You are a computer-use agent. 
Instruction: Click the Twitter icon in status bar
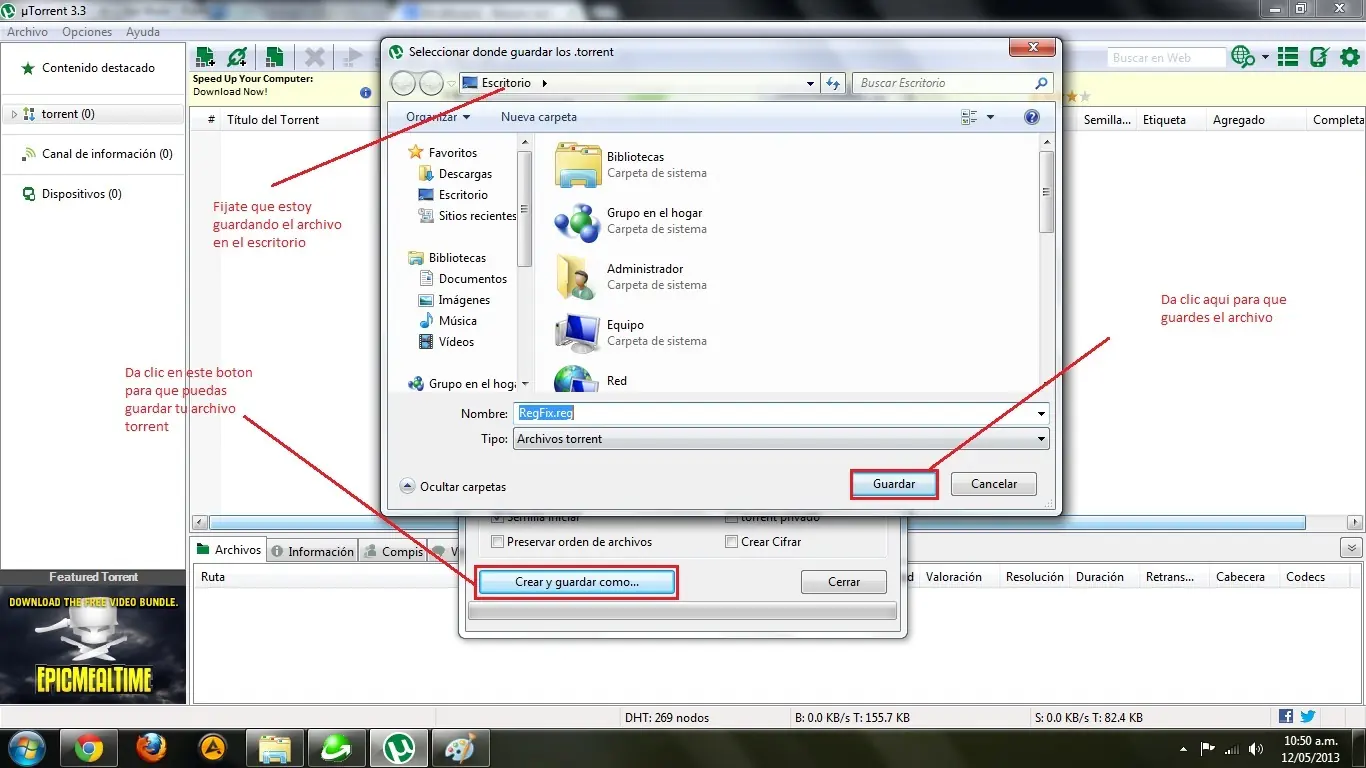[x=1307, y=716]
